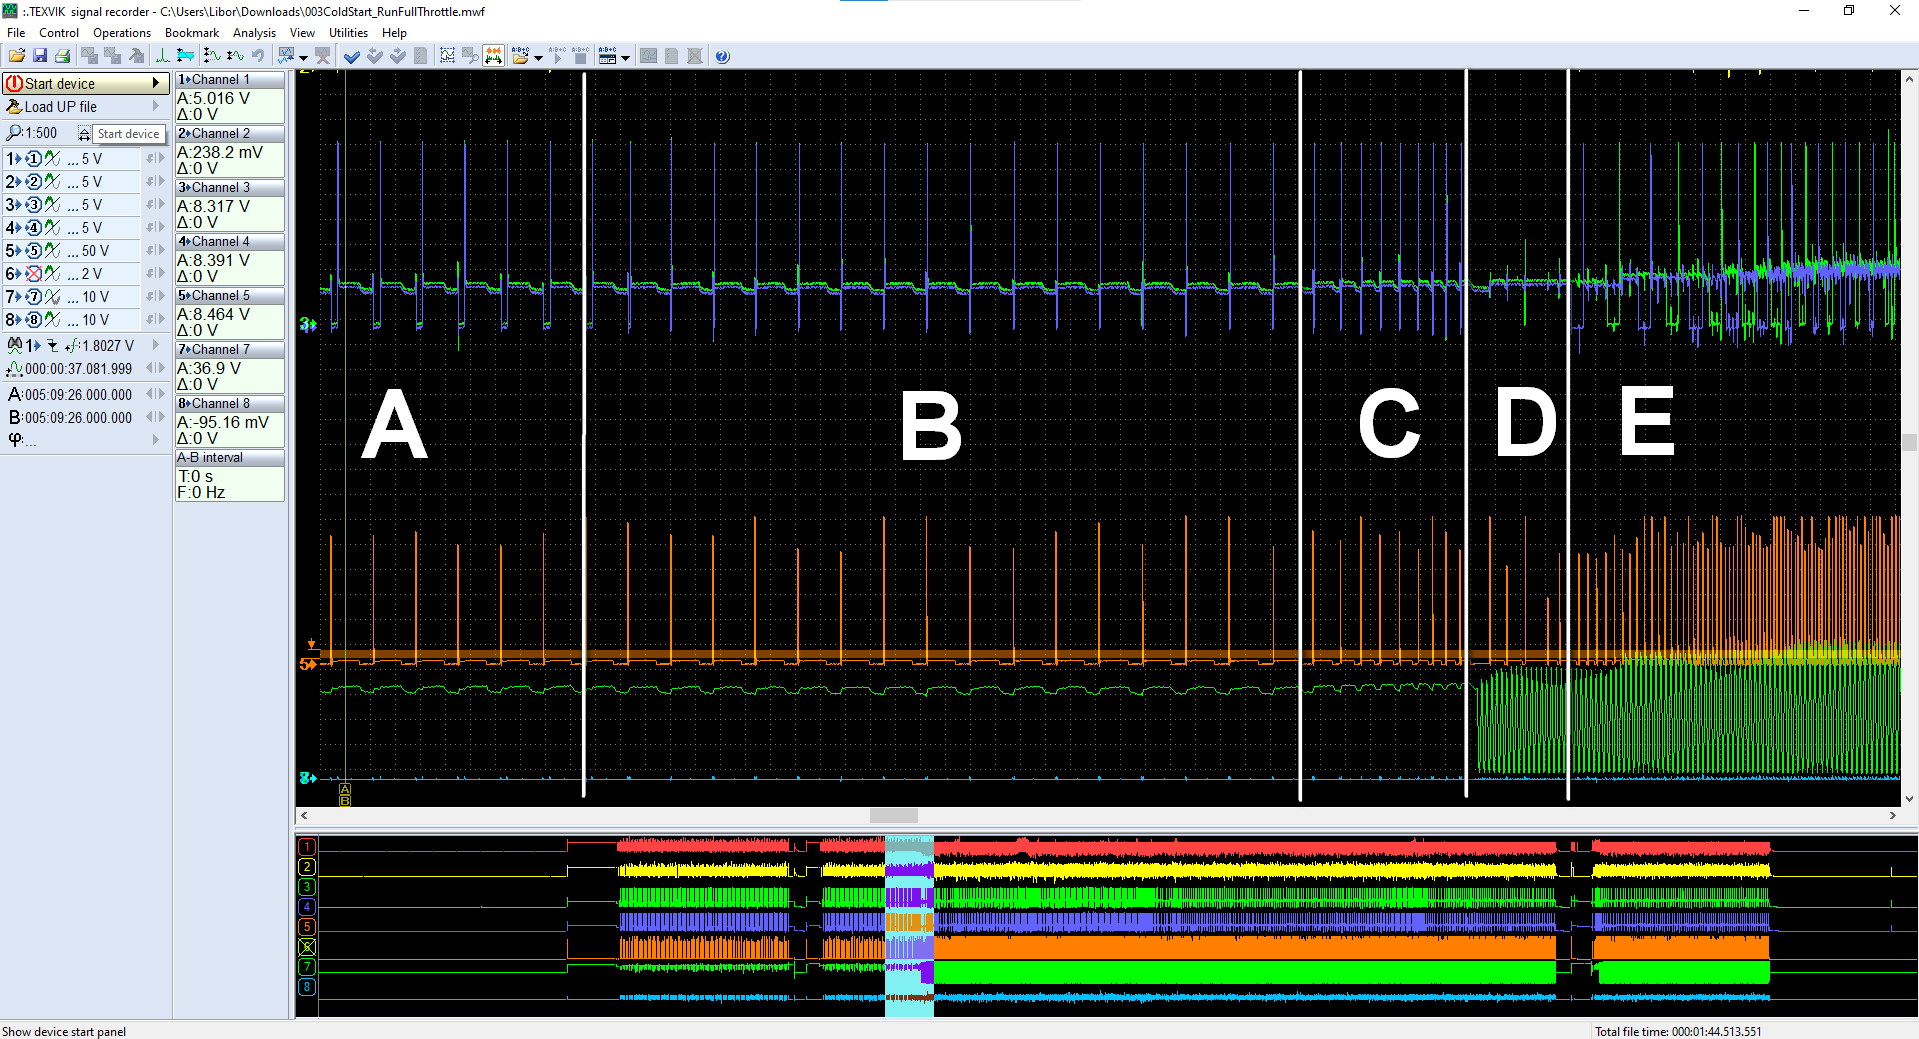The height and width of the screenshot is (1039, 1919).
Task: Click the undo arrow toolbar icon
Action: click(258, 56)
